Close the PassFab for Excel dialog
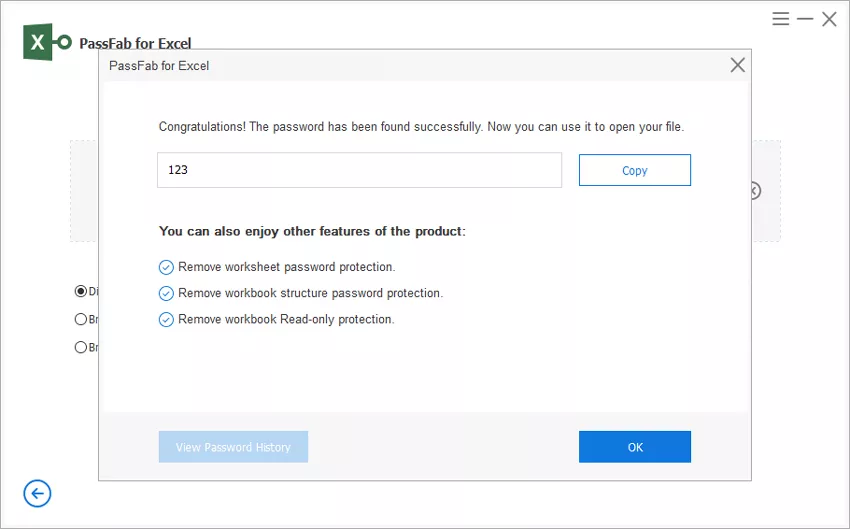The height and width of the screenshot is (529, 850). pyautogui.click(x=737, y=65)
